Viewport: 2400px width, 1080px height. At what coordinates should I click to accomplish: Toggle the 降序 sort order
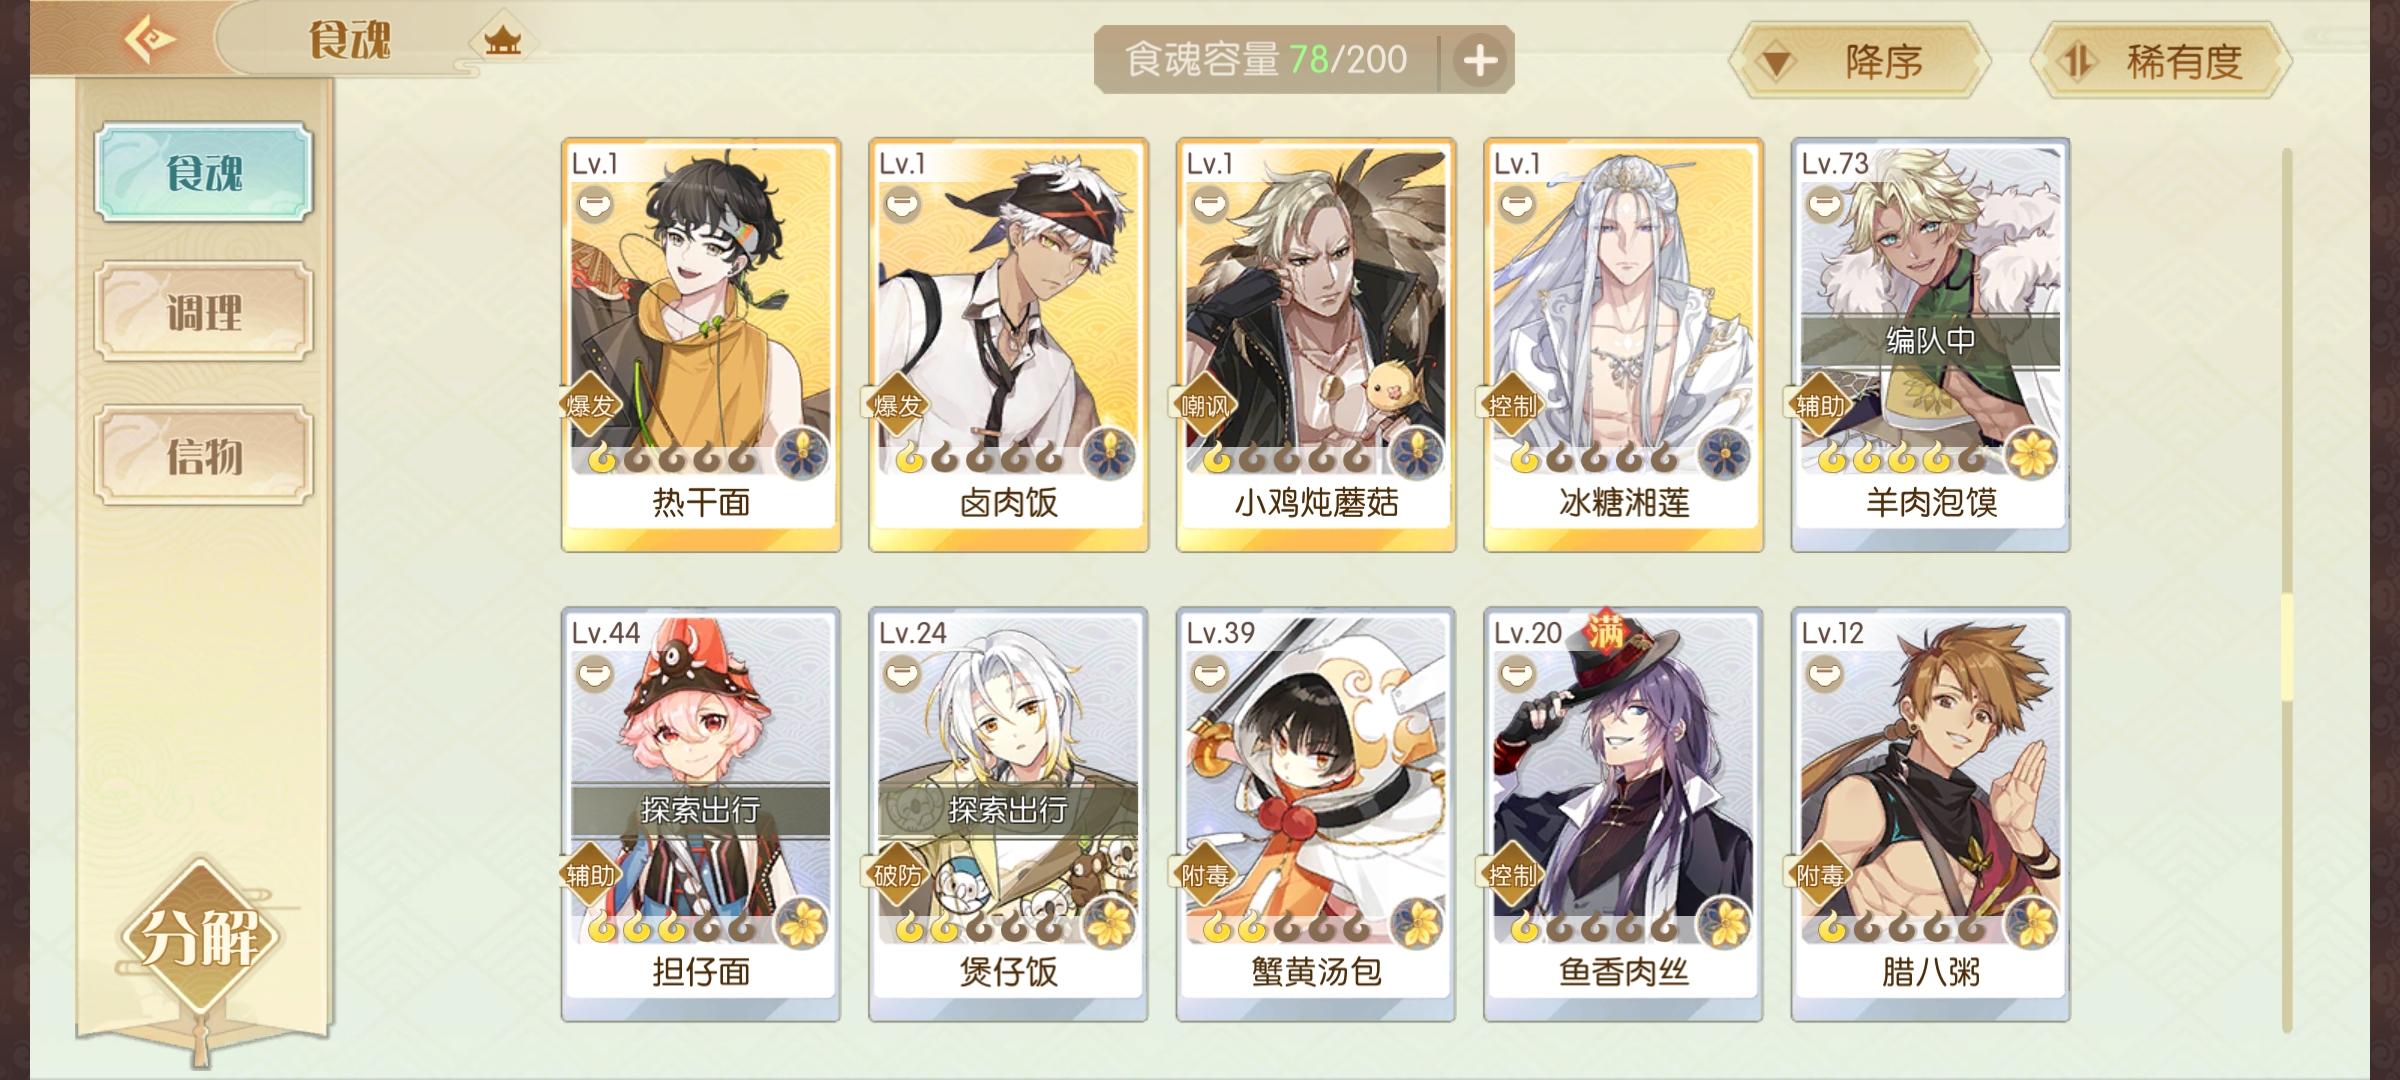tap(1859, 61)
